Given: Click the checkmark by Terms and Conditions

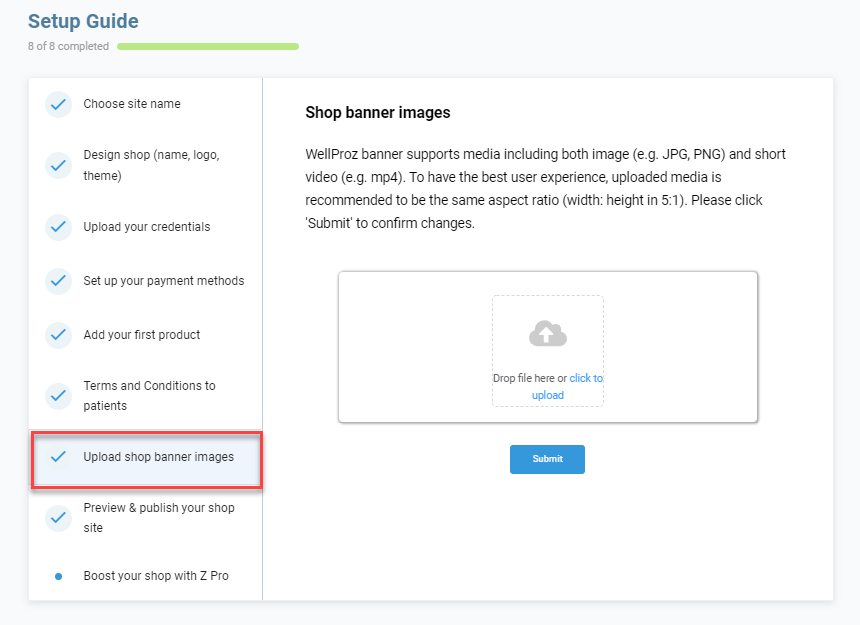Looking at the screenshot, I should click(x=58, y=396).
